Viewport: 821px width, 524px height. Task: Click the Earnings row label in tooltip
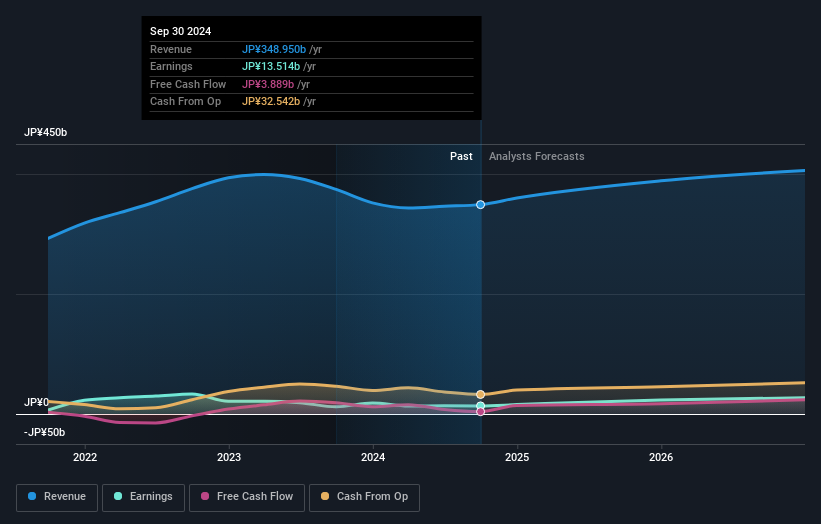[x=171, y=66]
